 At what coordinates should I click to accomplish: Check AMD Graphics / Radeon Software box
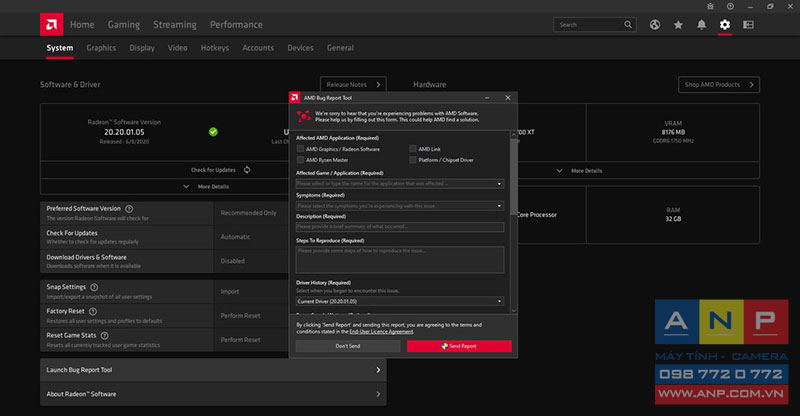pos(300,149)
